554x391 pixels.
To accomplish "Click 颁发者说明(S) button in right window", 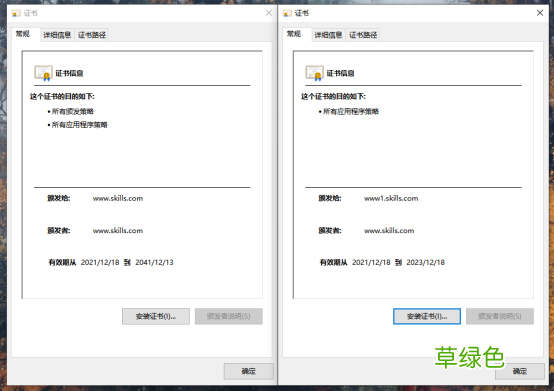I will pos(500,316).
